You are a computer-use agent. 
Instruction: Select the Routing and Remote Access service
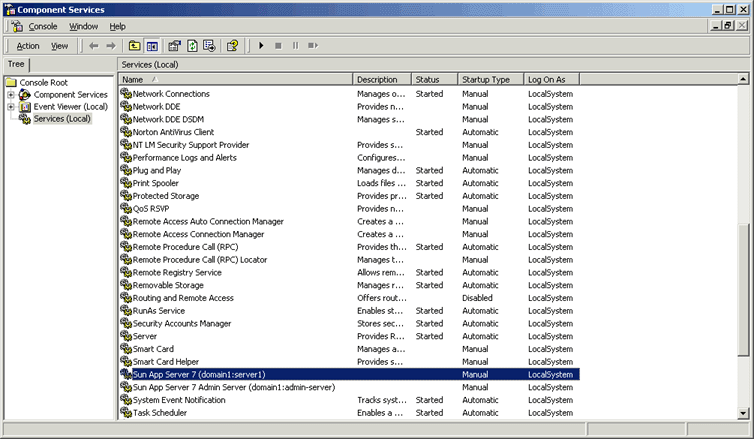pos(183,298)
